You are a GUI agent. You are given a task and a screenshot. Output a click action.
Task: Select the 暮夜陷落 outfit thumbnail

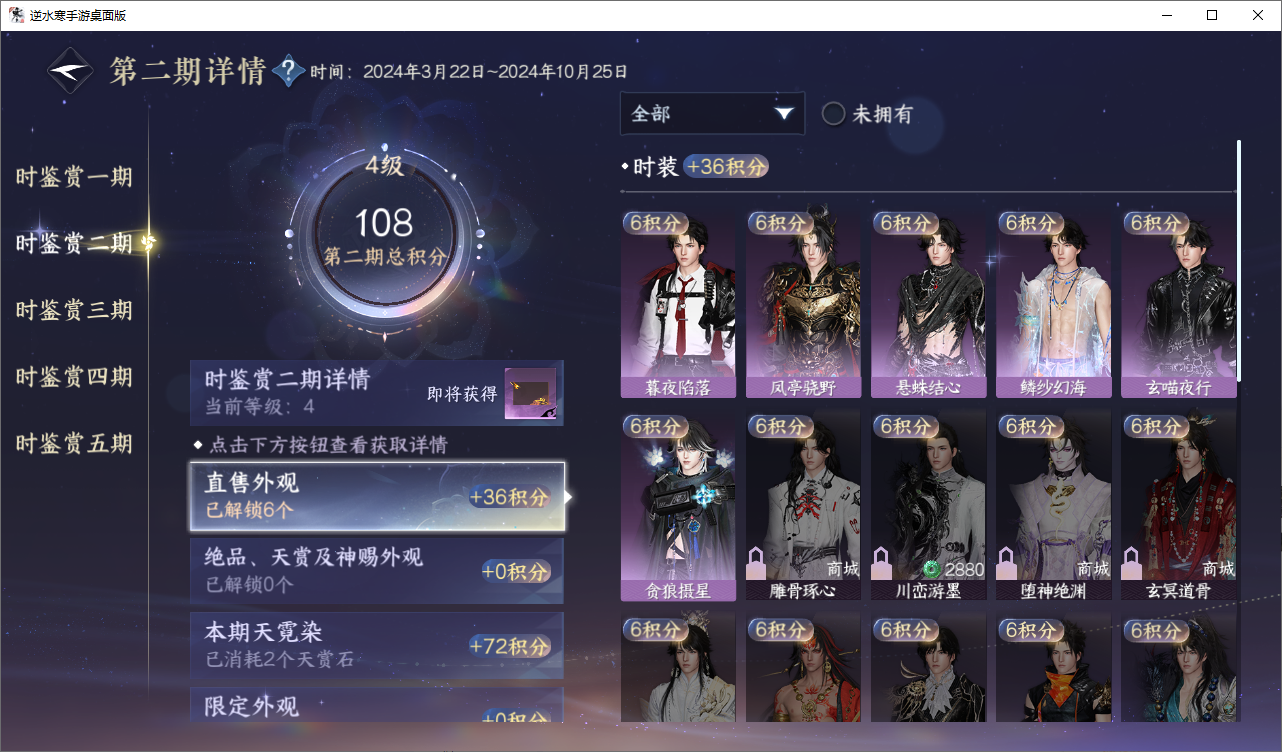pyautogui.click(x=678, y=304)
